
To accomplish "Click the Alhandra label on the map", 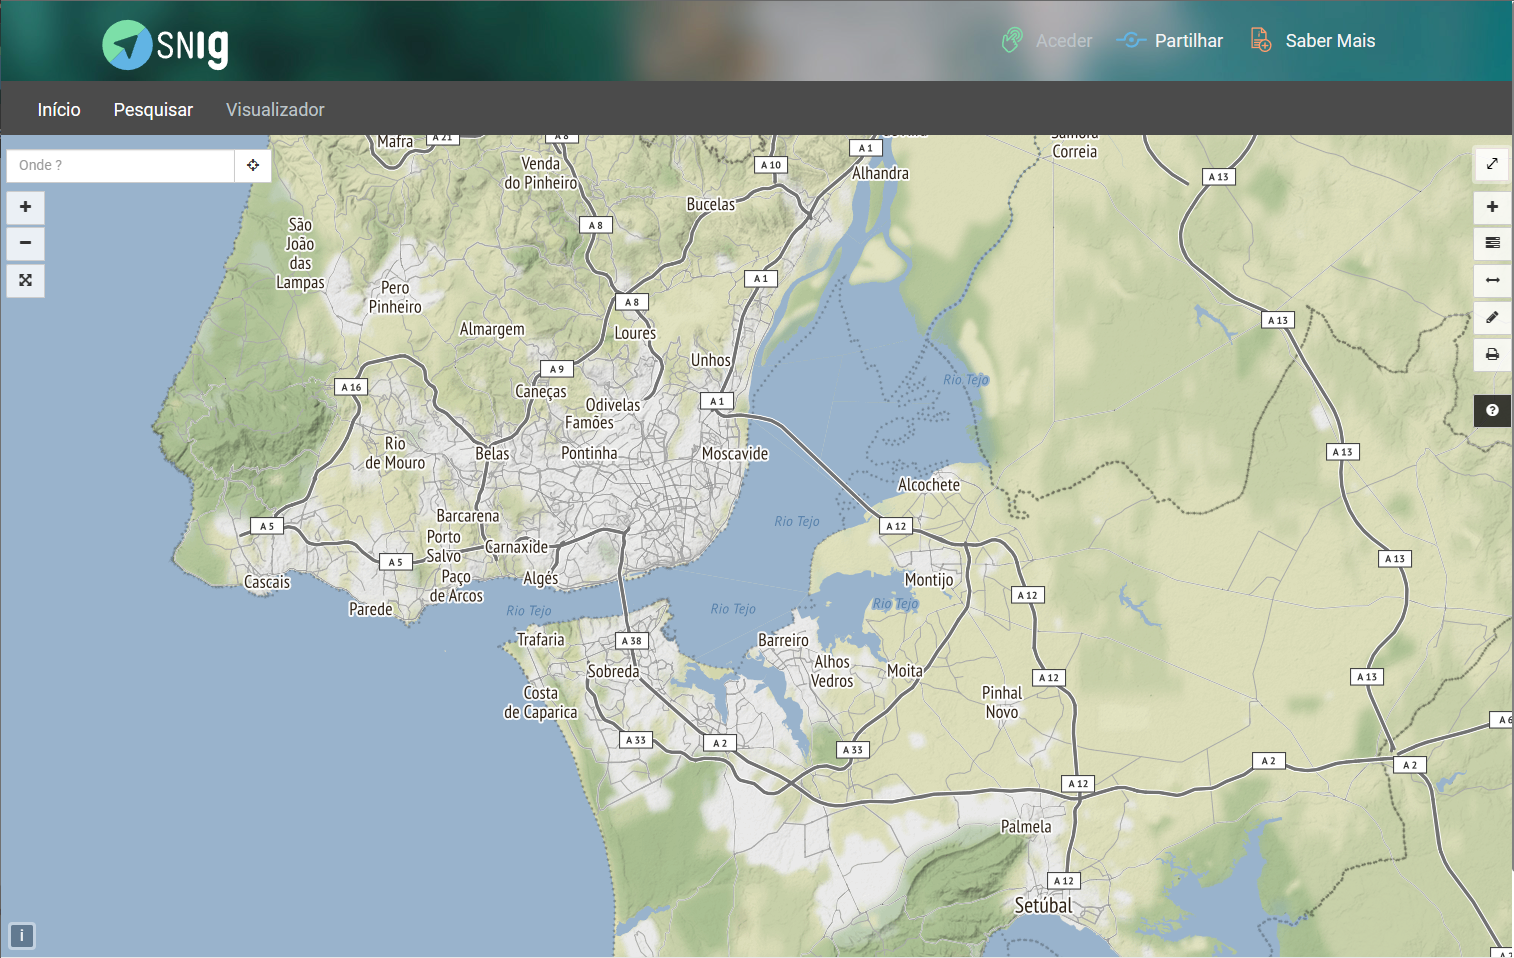I will point(880,173).
